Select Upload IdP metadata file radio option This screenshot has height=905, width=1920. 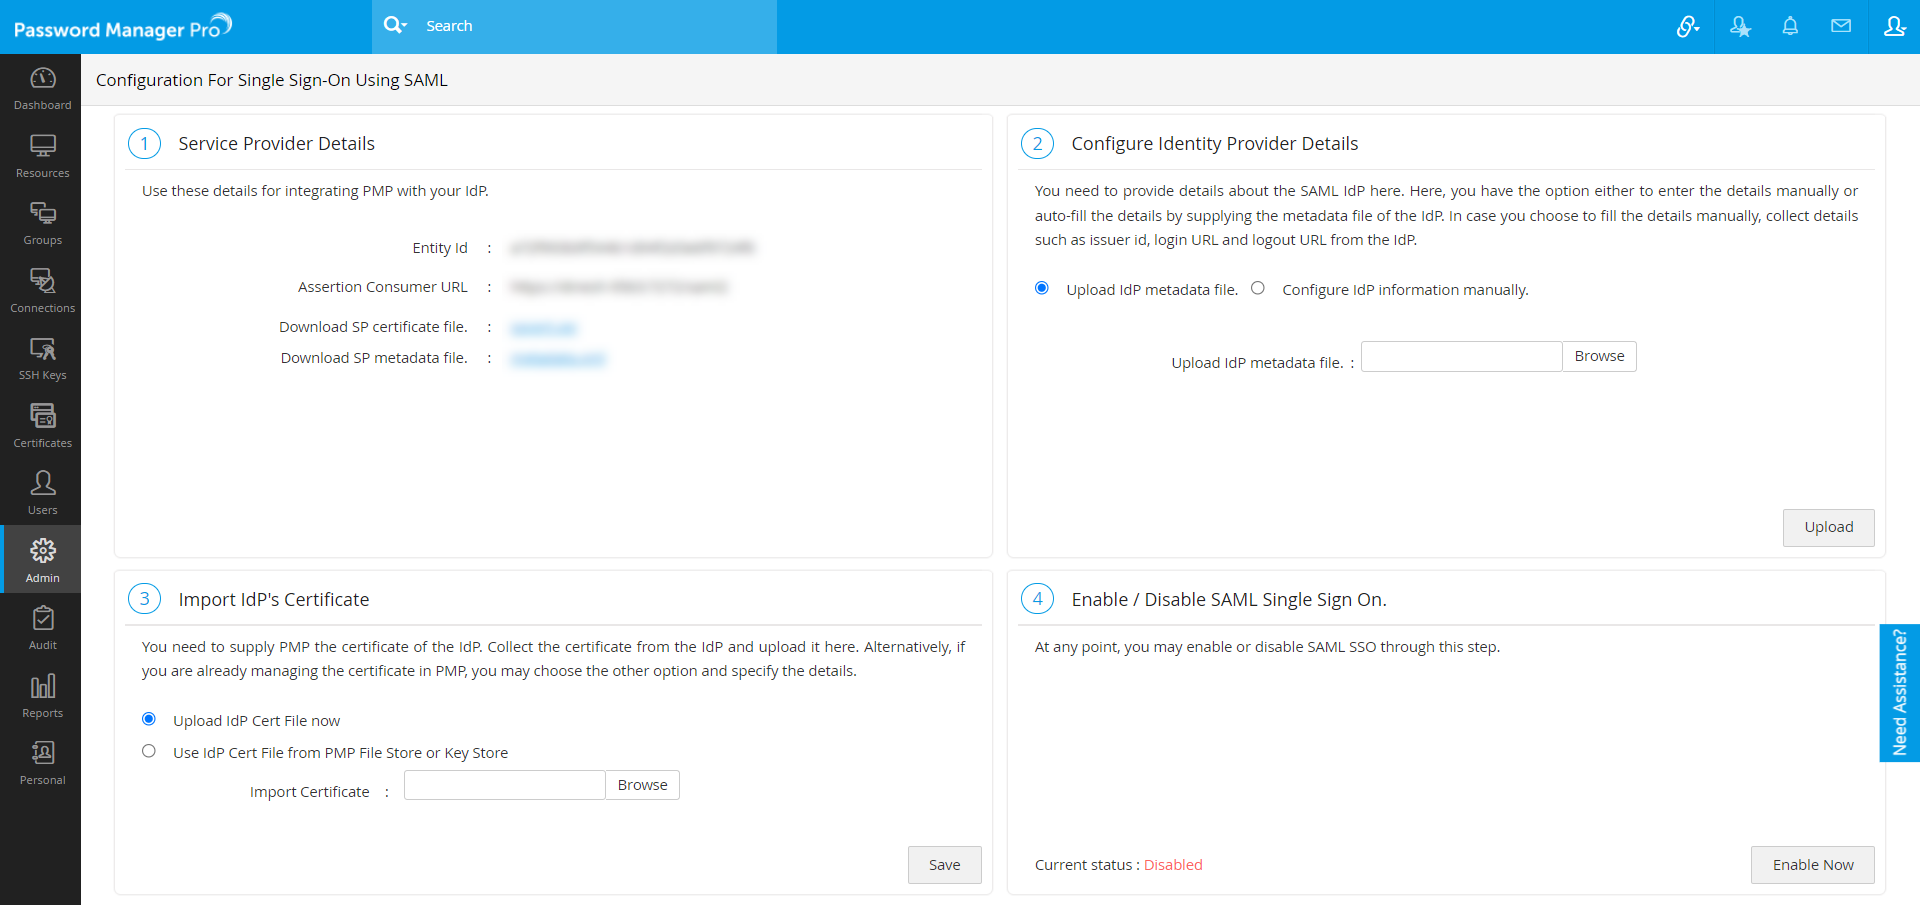1042,288
